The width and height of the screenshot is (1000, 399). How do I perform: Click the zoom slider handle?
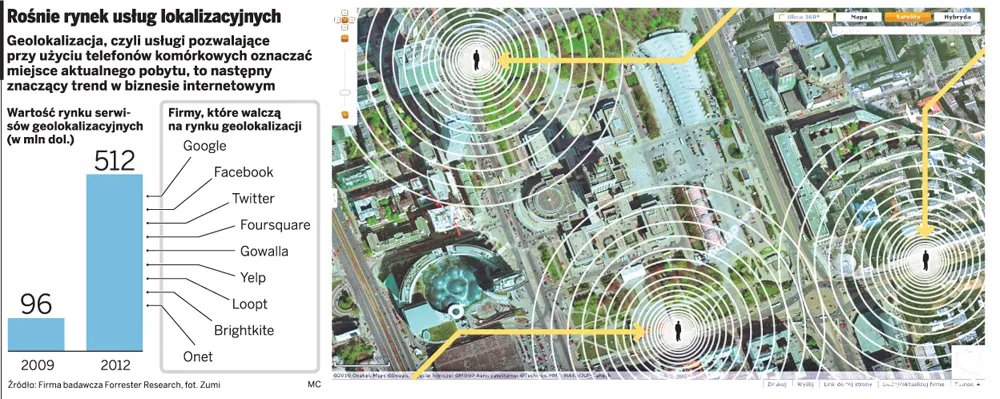345,92
